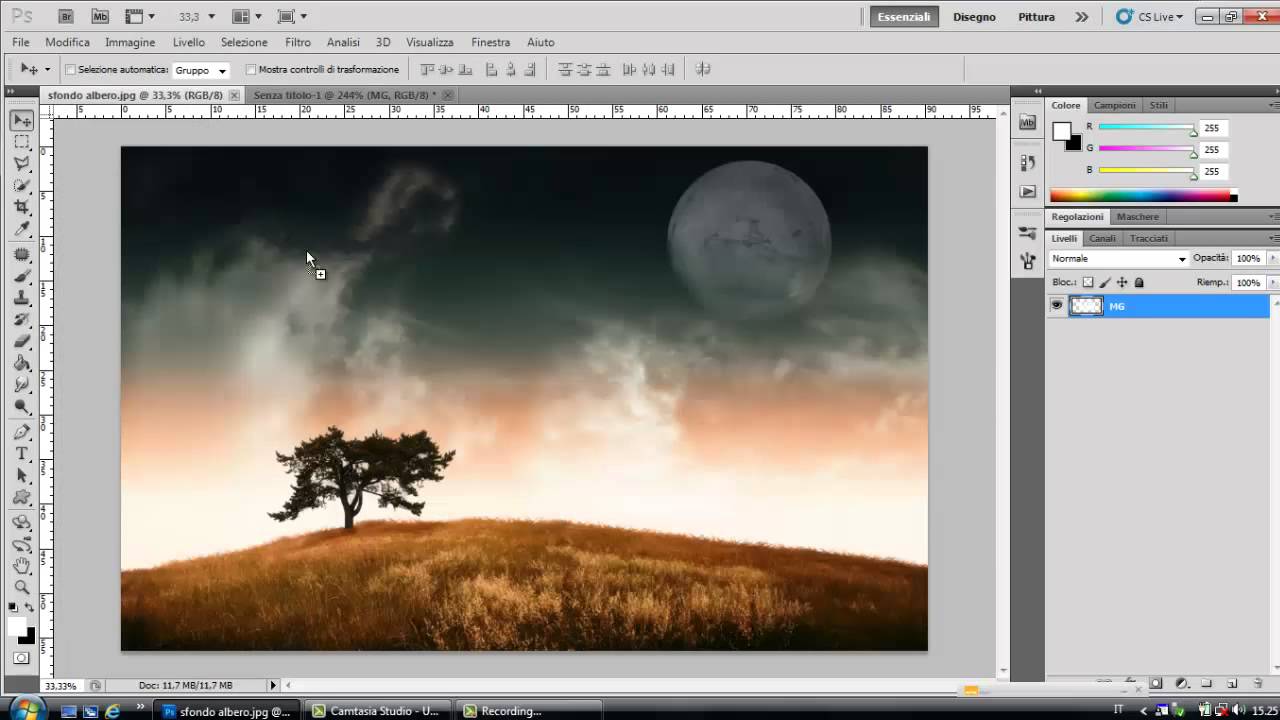
Task: Open the Actions panel play icon
Action: [1028, 191]
